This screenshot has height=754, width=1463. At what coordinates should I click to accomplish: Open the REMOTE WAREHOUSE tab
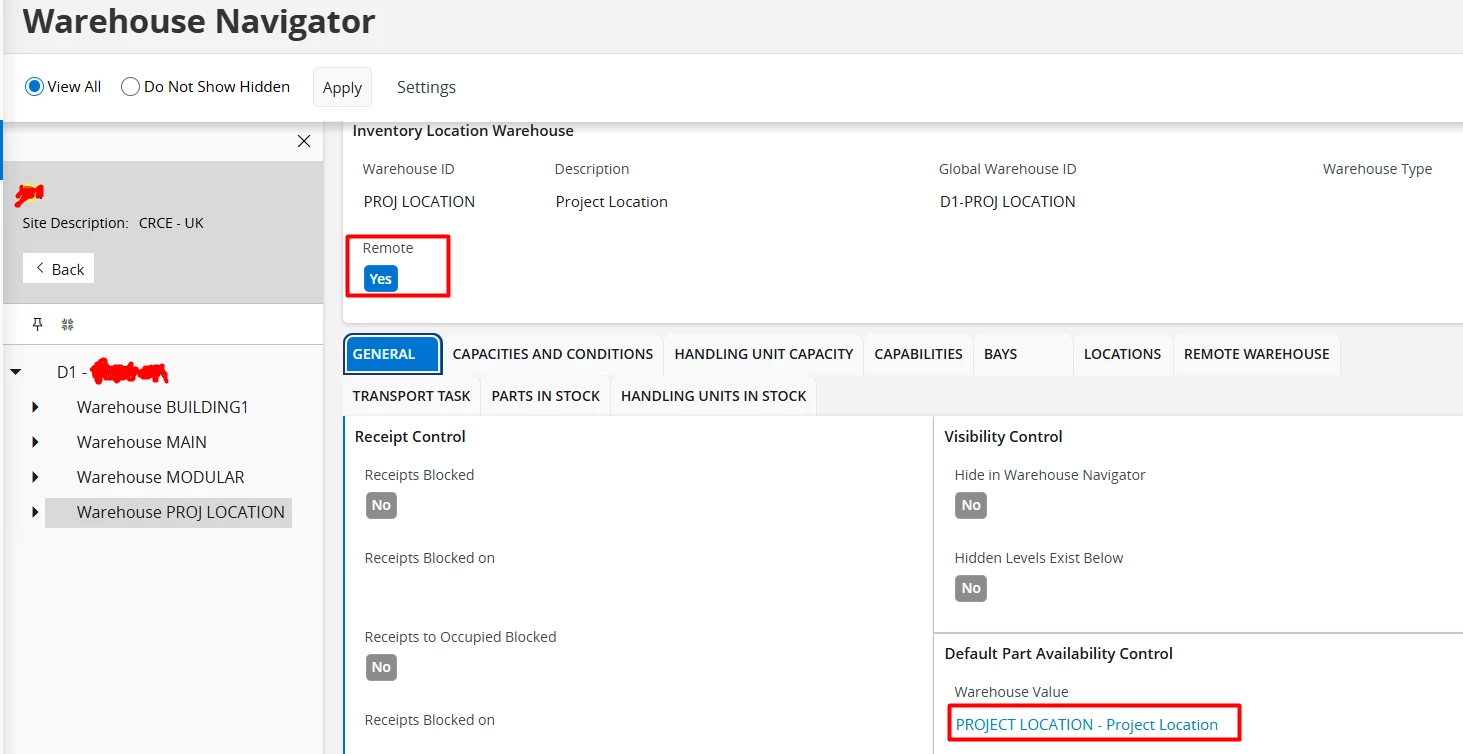click(1257, 354)
